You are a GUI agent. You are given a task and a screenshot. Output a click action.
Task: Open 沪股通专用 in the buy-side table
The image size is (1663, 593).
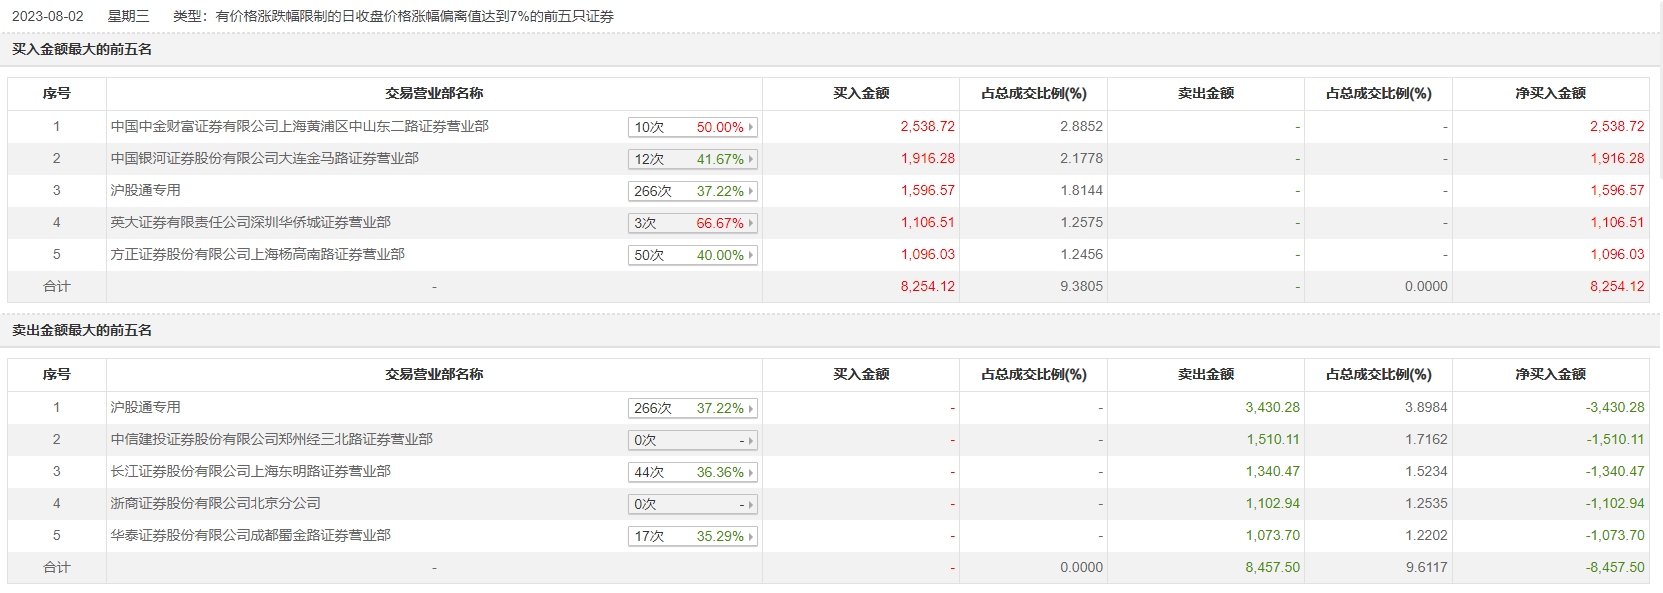145,191
